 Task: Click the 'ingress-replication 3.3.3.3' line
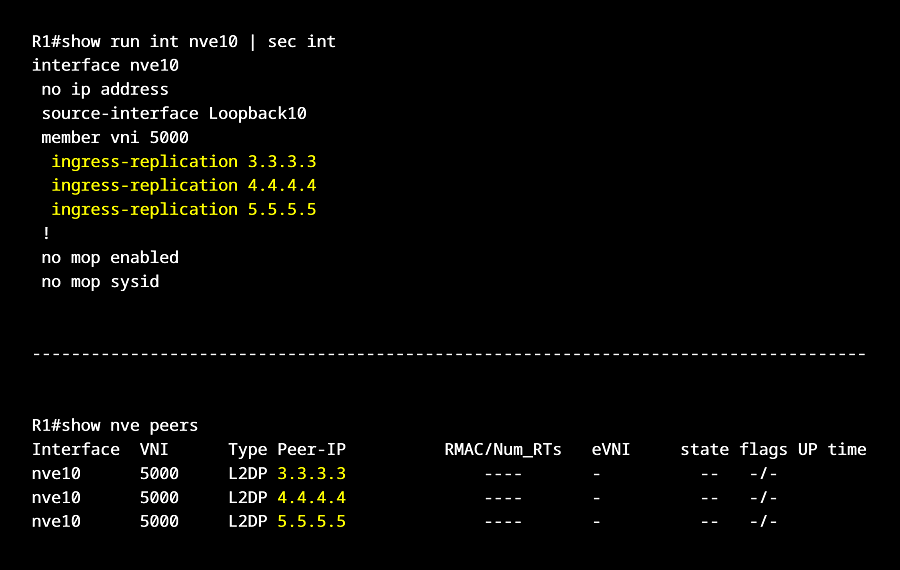184,161
